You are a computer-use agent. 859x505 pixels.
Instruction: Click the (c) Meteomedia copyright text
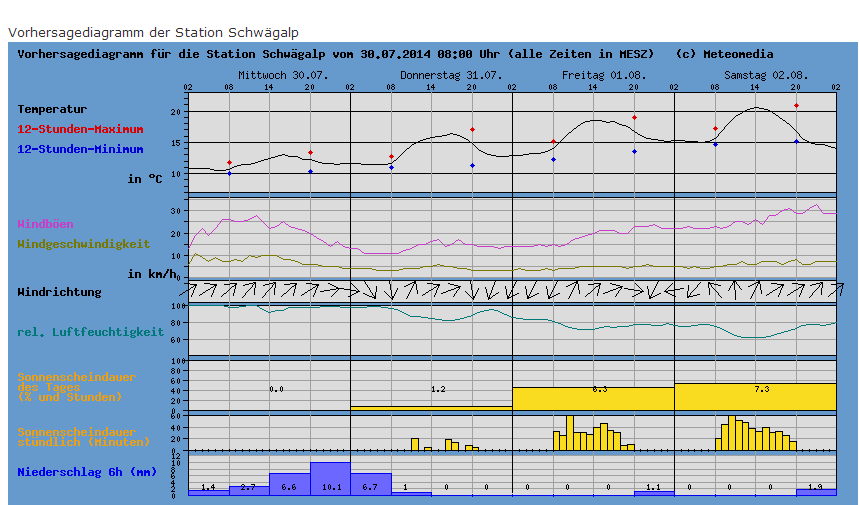click(x=724, y=54)
